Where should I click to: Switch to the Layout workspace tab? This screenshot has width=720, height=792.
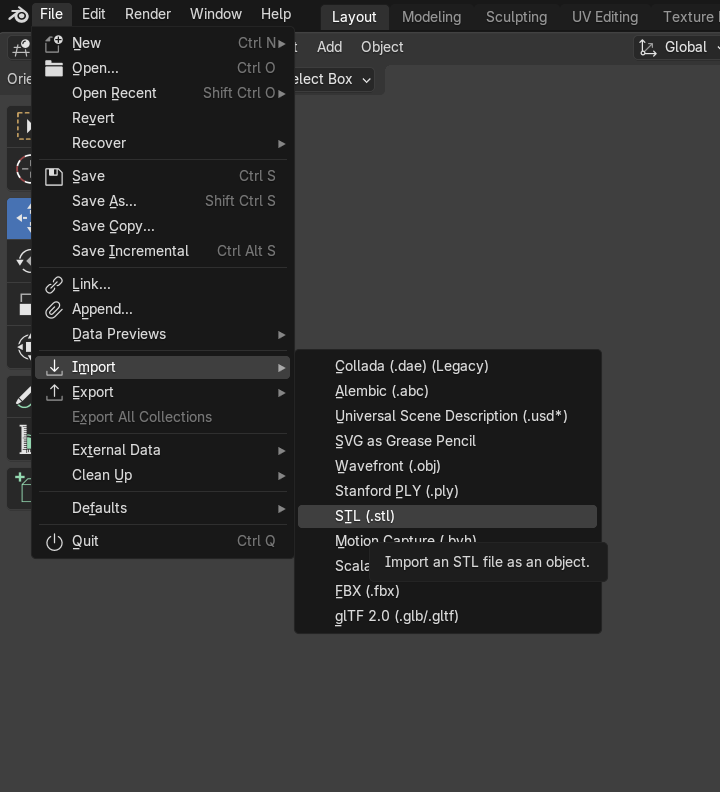coord(354,17)
